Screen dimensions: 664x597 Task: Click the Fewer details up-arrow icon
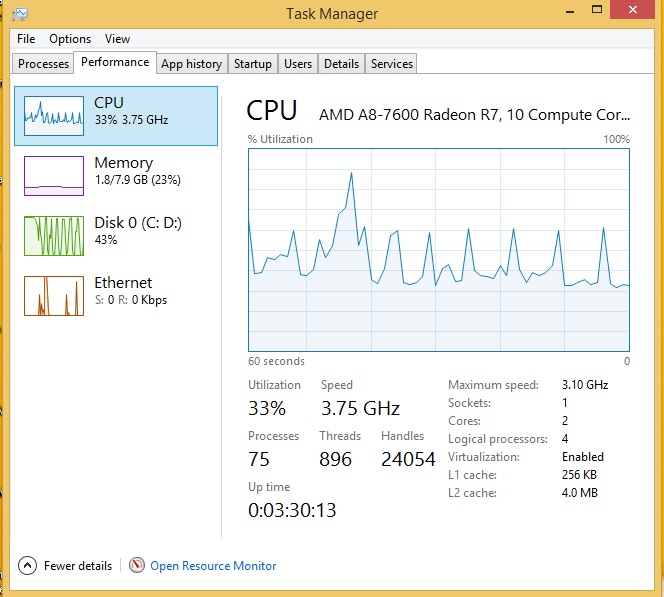(27, 565)
